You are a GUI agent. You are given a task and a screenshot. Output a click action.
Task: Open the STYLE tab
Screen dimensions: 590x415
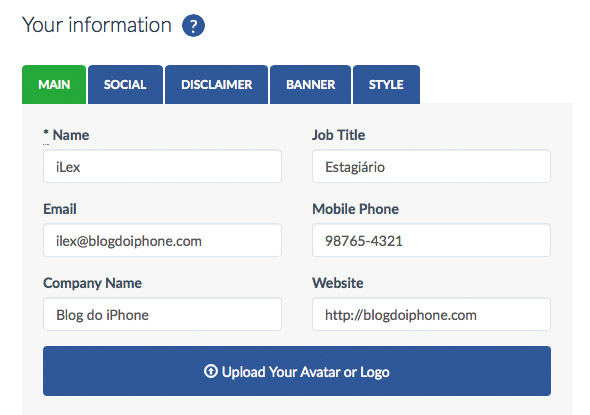tap(386, 84)
